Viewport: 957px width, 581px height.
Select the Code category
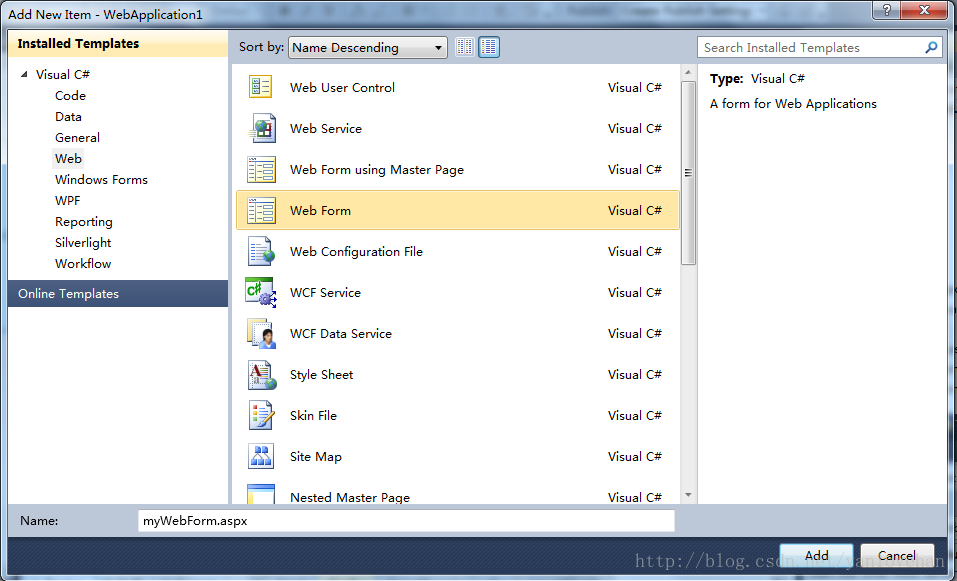coord(70,96)
